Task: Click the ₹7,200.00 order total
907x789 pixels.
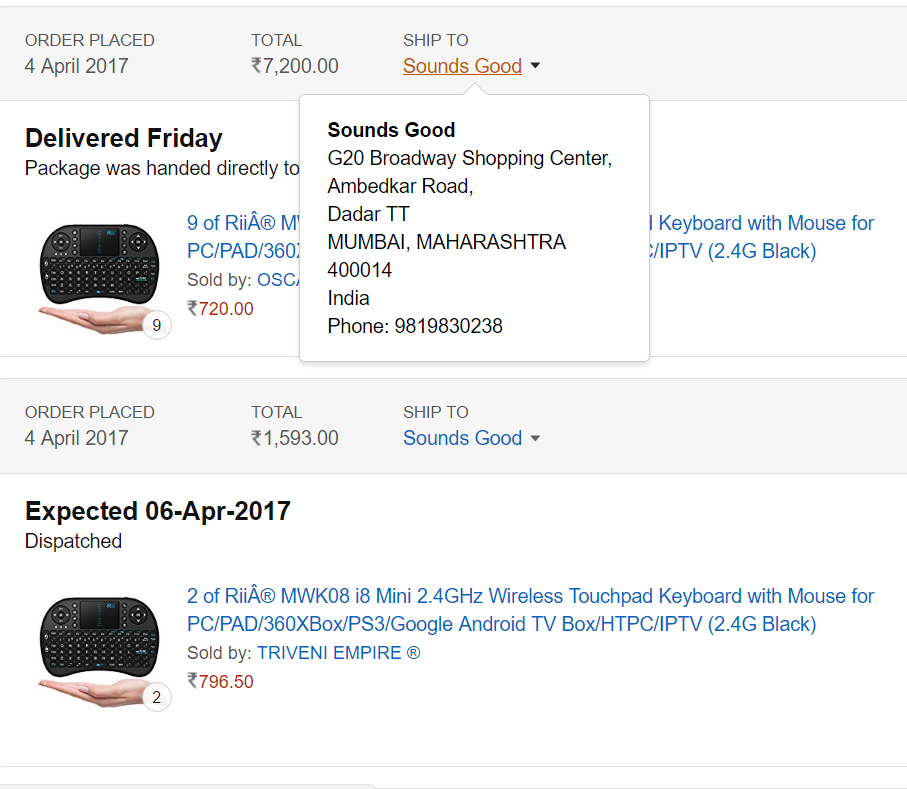Action: coord(295,66)
